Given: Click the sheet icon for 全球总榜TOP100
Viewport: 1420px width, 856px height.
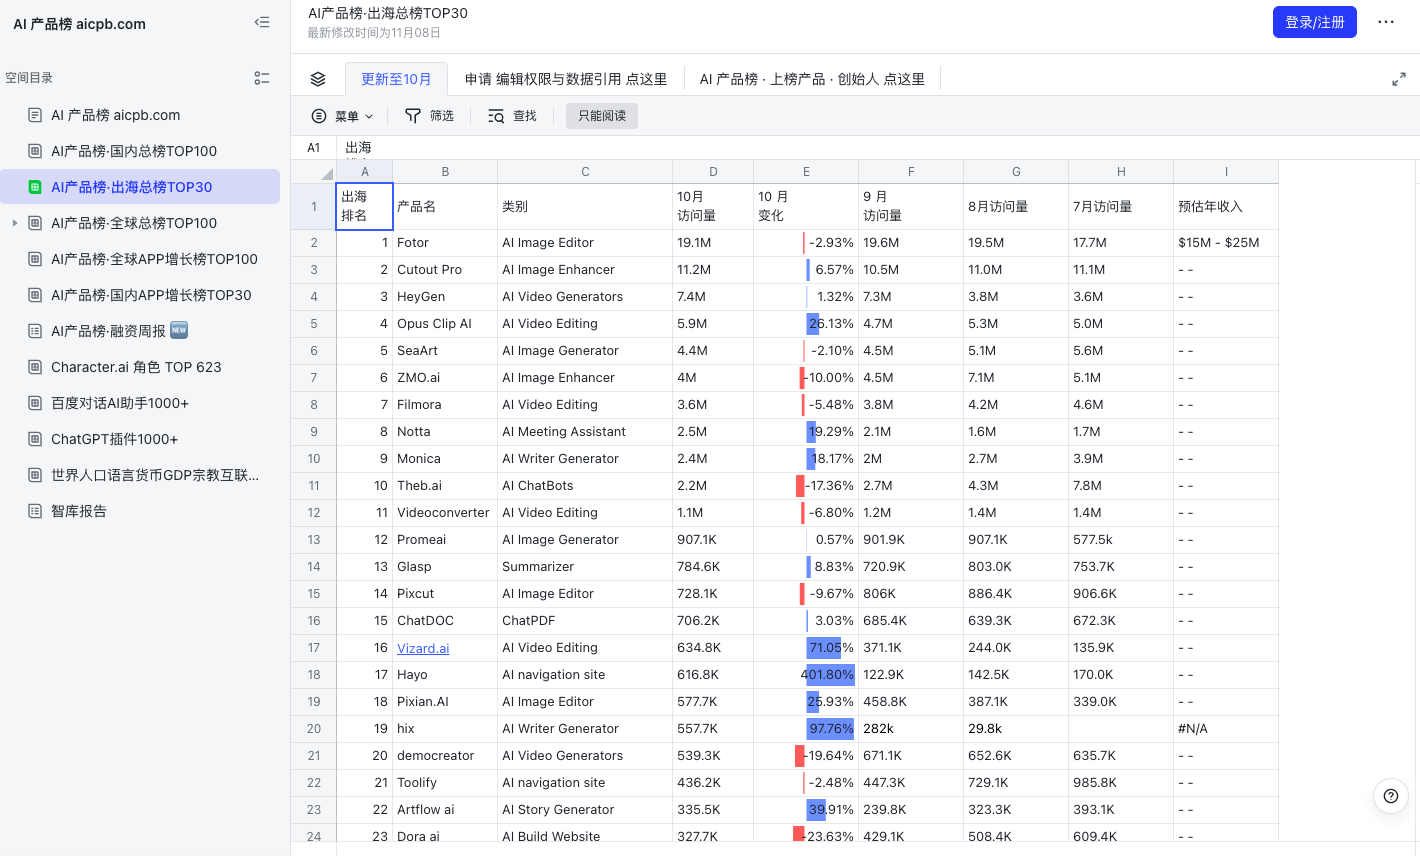Looking at the screenshot, I should coord(35,223).
